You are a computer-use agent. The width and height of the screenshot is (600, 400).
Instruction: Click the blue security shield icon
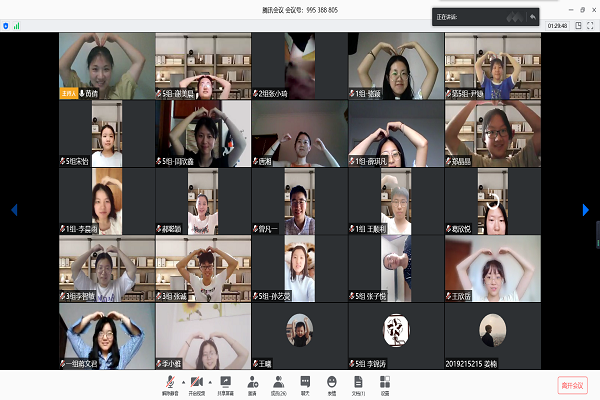[x=7, y=25]
